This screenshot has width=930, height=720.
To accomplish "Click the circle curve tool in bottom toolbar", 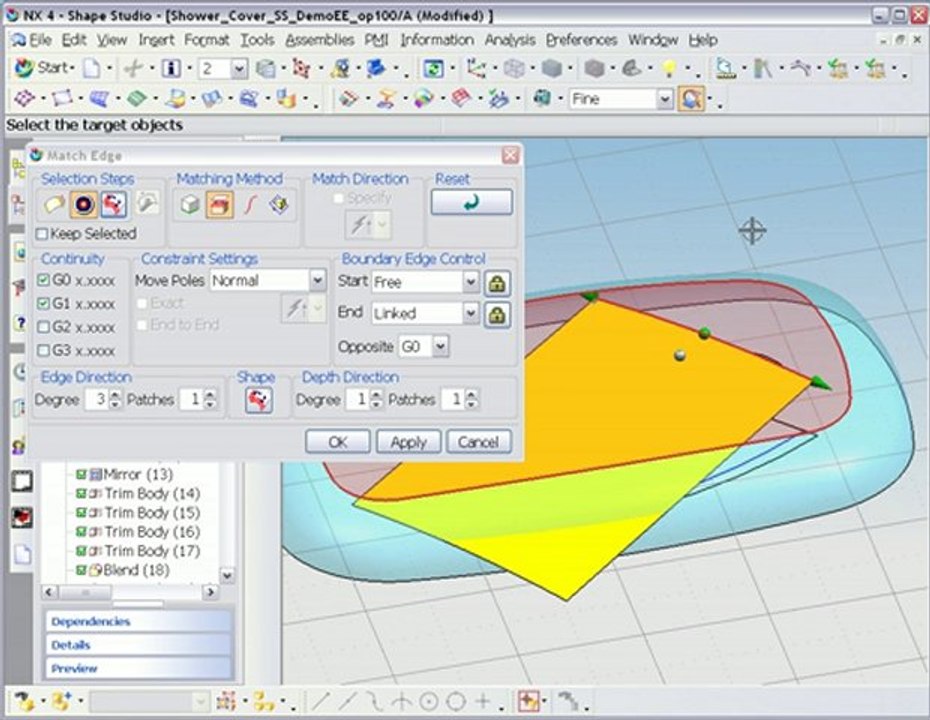I will (429, 702).
